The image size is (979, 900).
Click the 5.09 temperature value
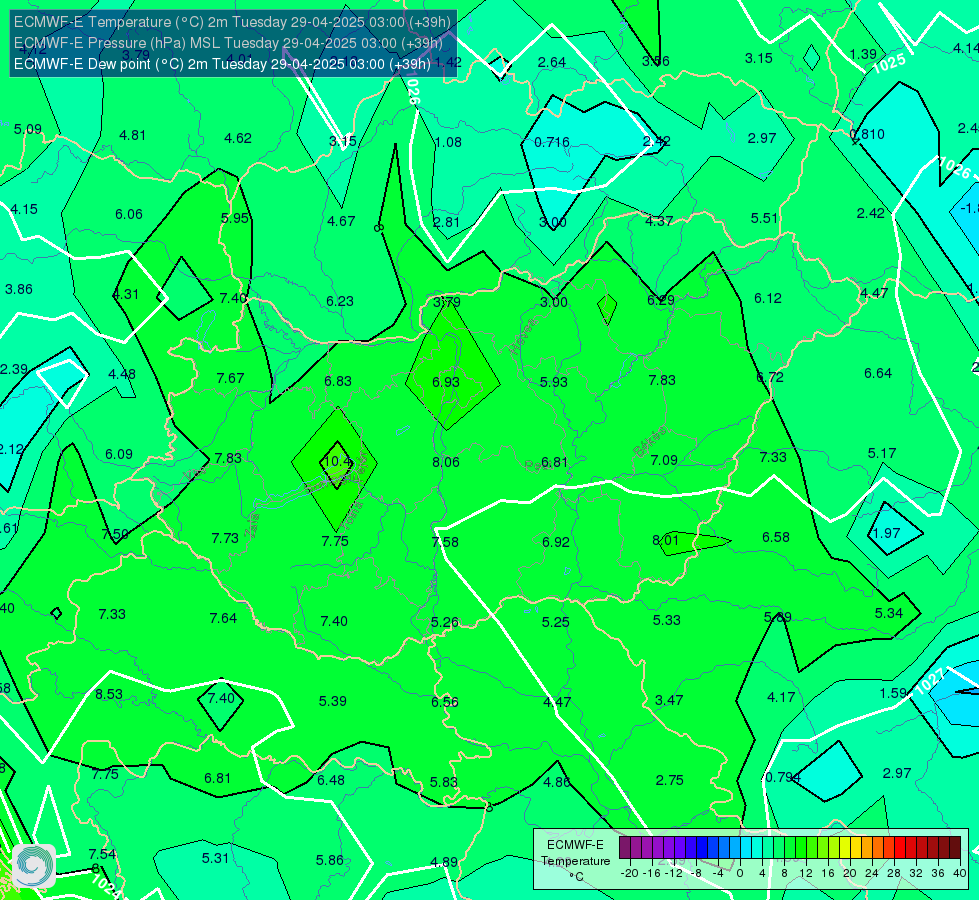click(28, 129)
